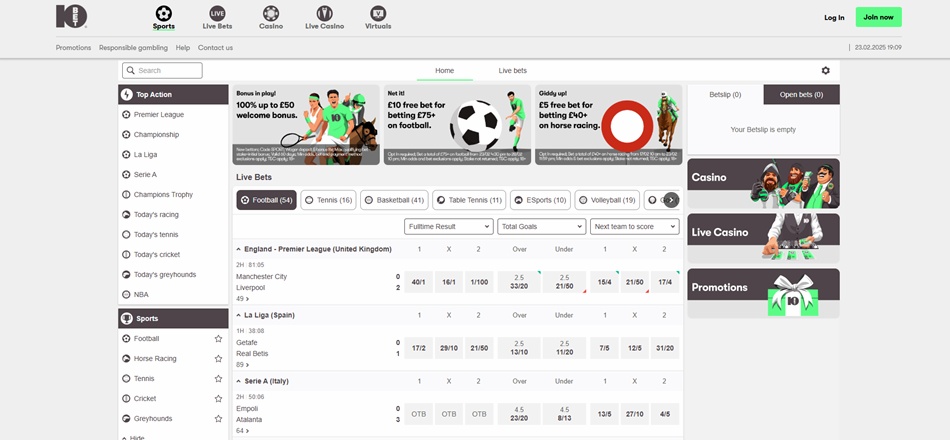The image size is (950, 440).
Task: Switch to the Live bets tab
Action: coord(513,71)
